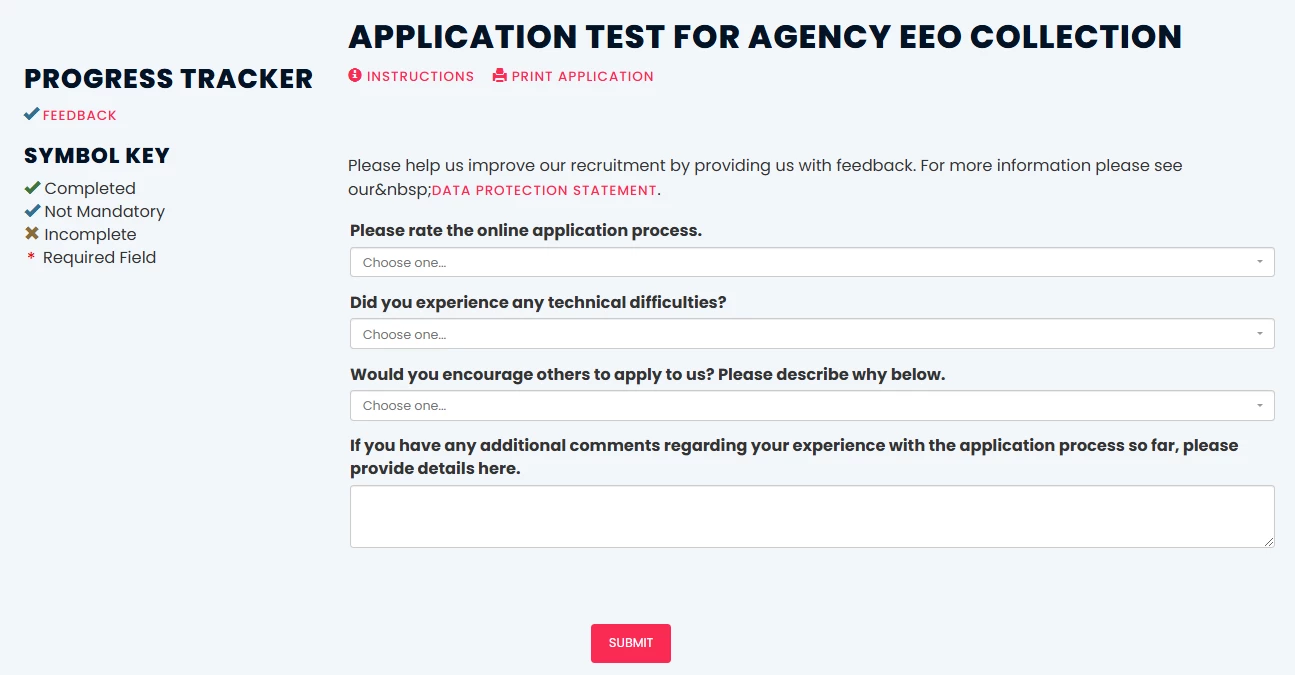Image resolution: width=1295 pixels, height=675 pixels.
Task: Click the blue checkmark next to Feedback
Action: point(31,114)
